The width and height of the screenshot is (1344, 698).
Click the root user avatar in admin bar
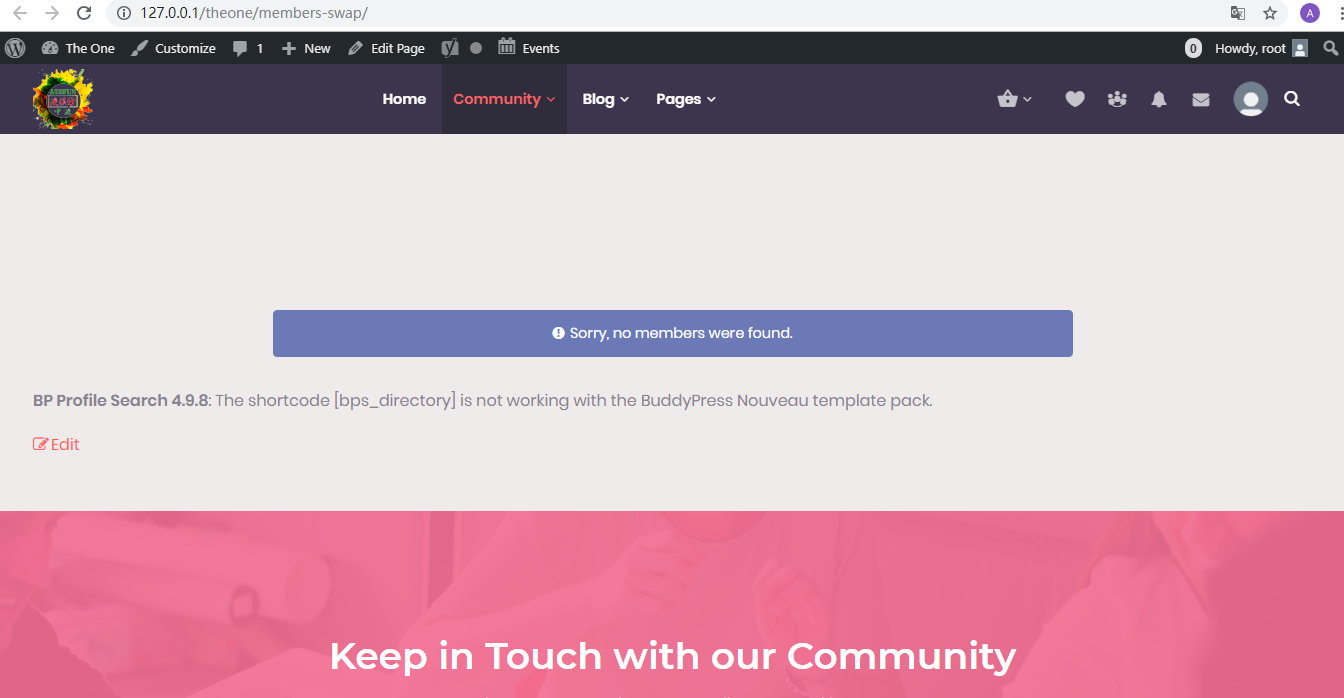point(1300,48)
